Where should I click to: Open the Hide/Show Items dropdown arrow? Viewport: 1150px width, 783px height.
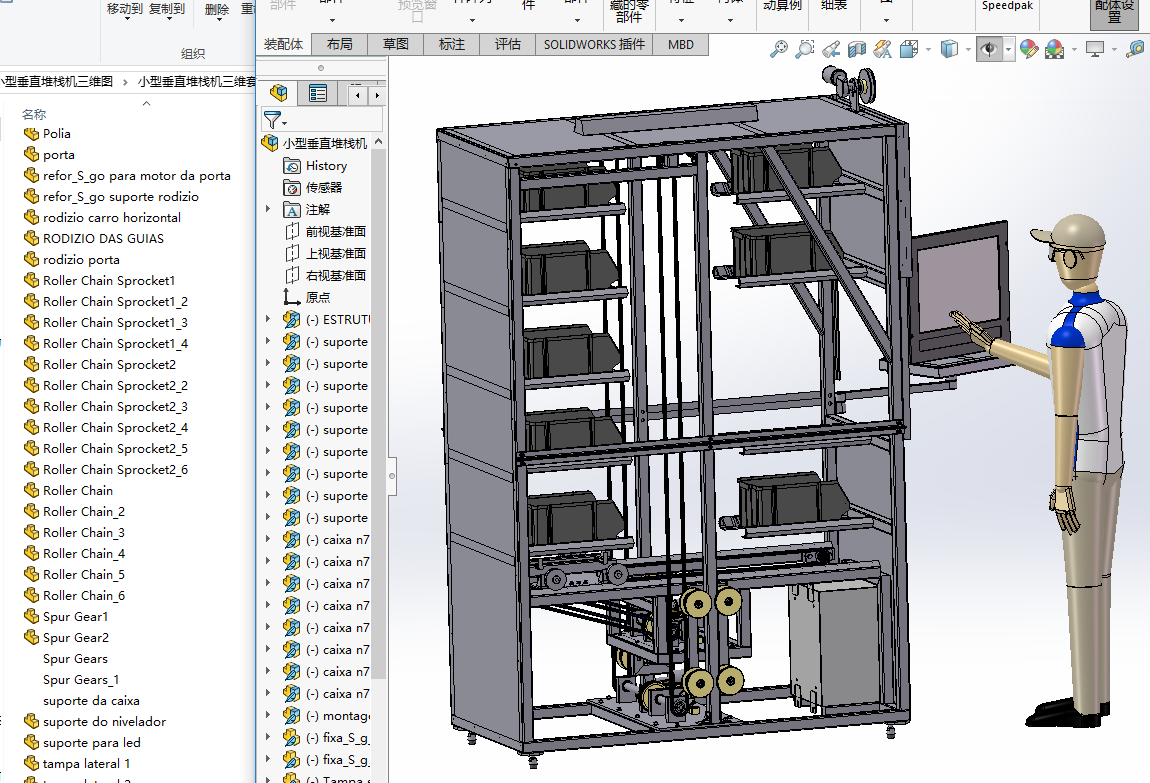(1009, 49)
